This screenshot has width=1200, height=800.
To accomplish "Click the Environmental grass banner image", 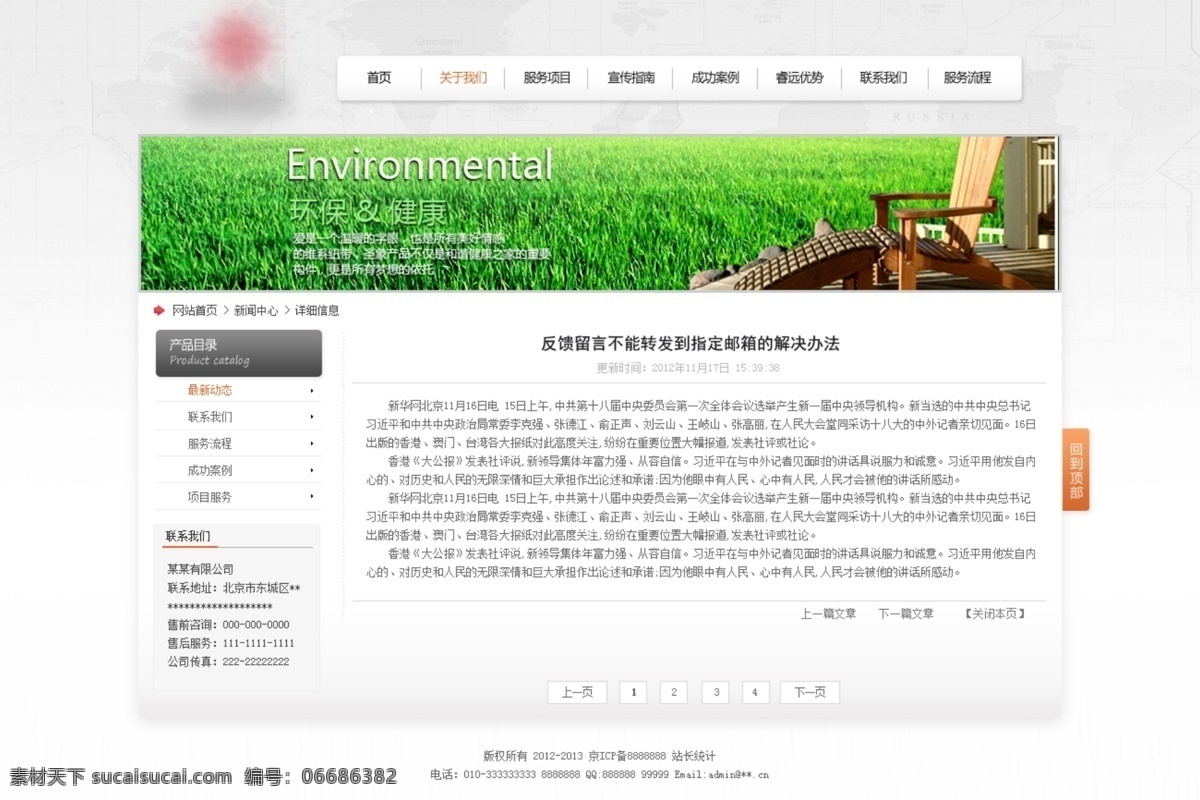I will pos(598,213).
